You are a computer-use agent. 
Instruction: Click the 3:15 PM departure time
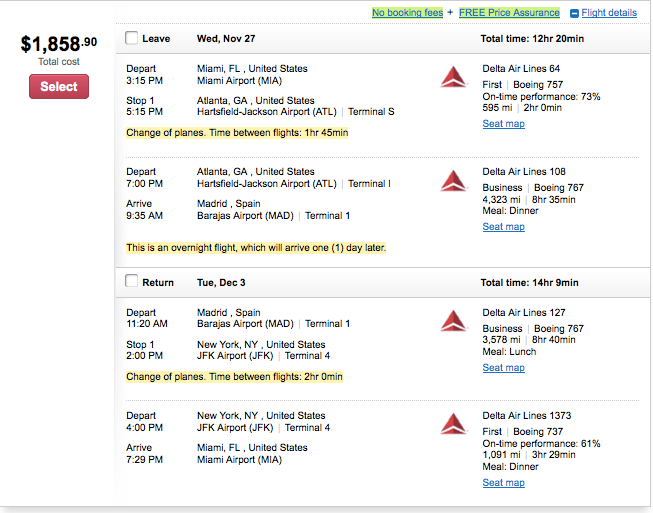144,81
